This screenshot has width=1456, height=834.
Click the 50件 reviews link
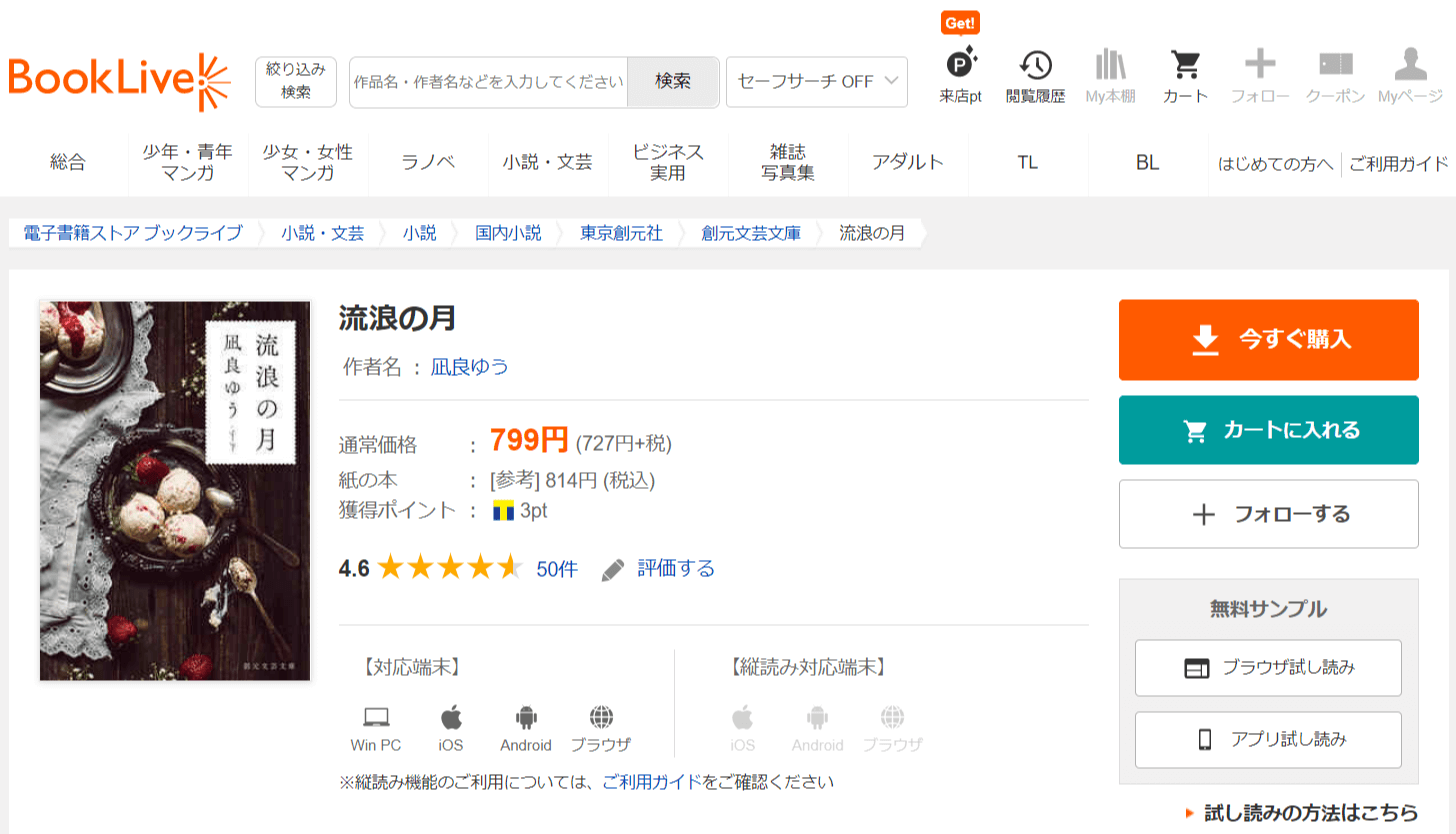(556, 570)
